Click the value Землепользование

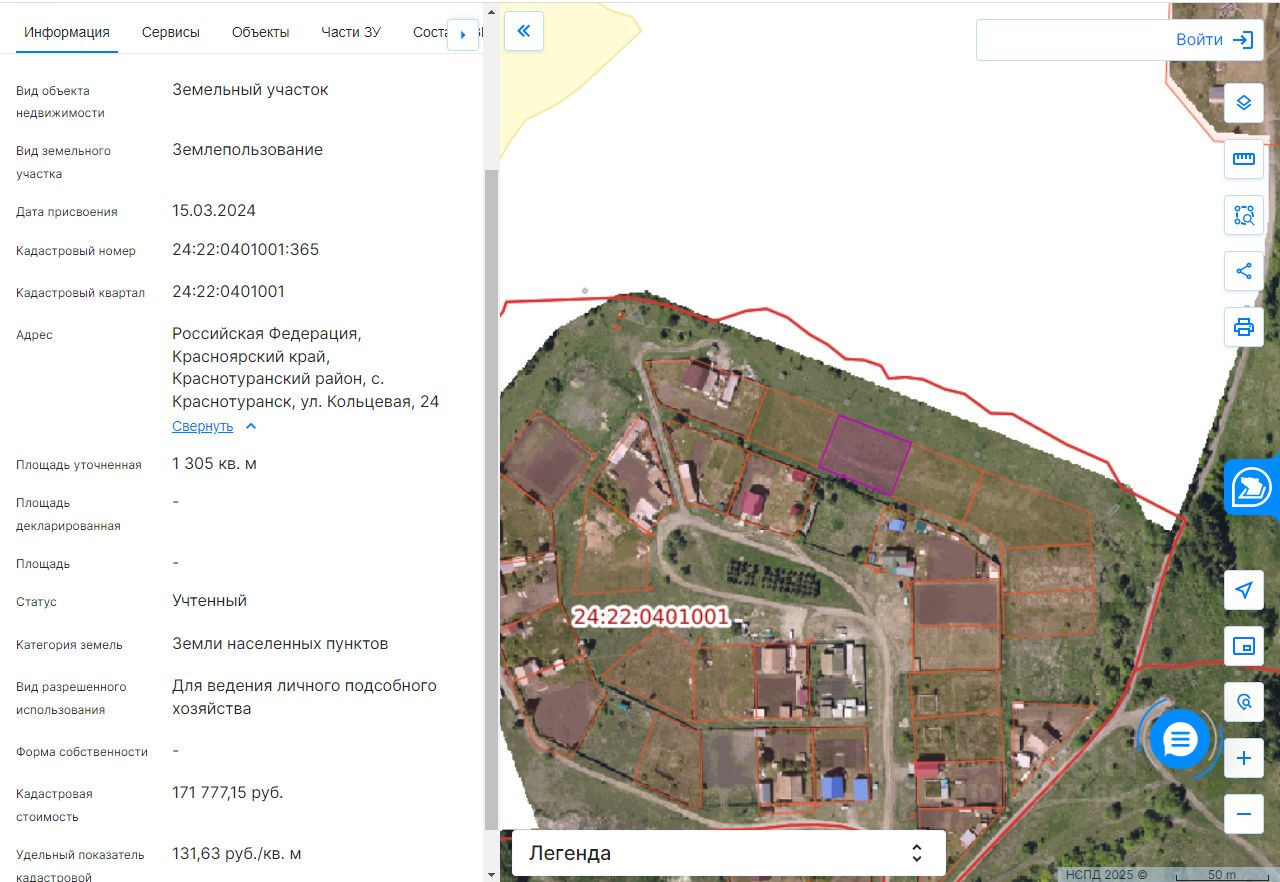247,150
